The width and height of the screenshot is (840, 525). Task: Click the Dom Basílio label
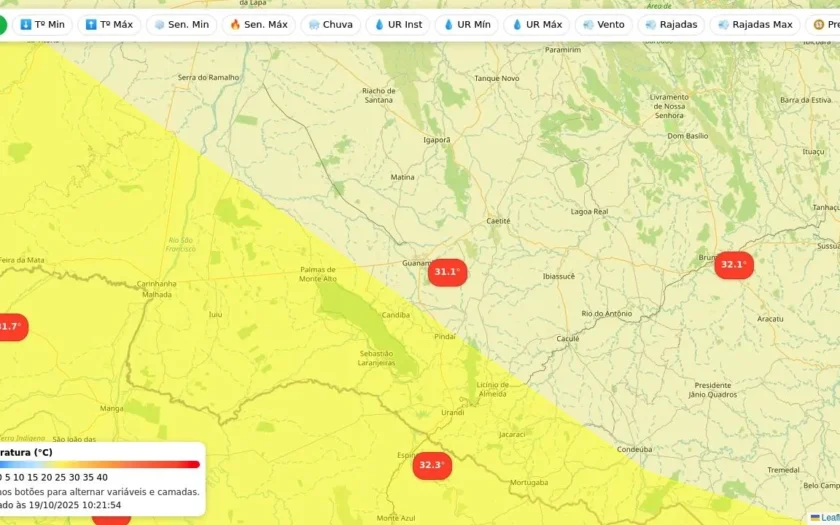[x=688, y=136]
